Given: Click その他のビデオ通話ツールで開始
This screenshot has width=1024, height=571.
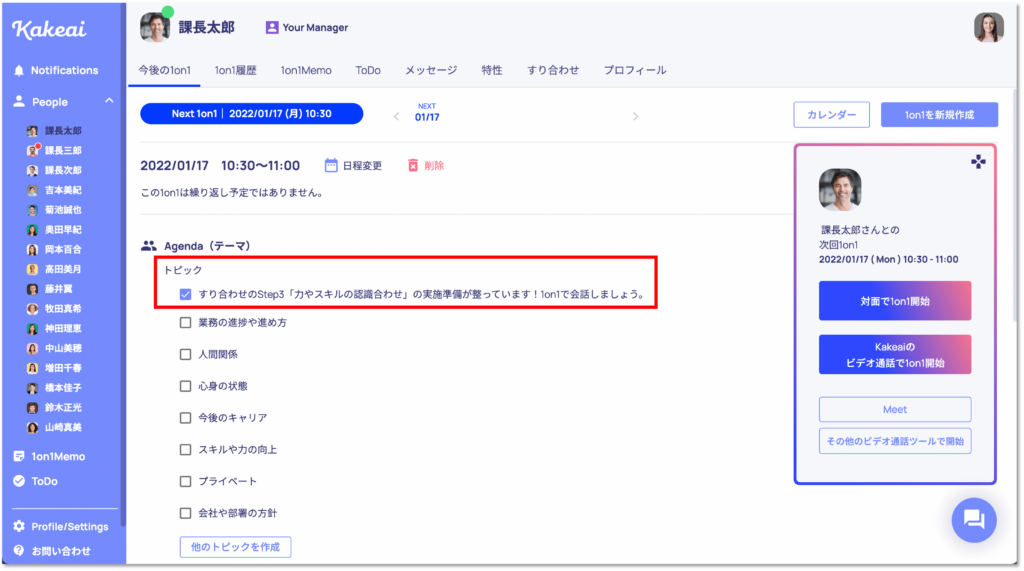Looking at the screenshot, I should tap(895, 441).
